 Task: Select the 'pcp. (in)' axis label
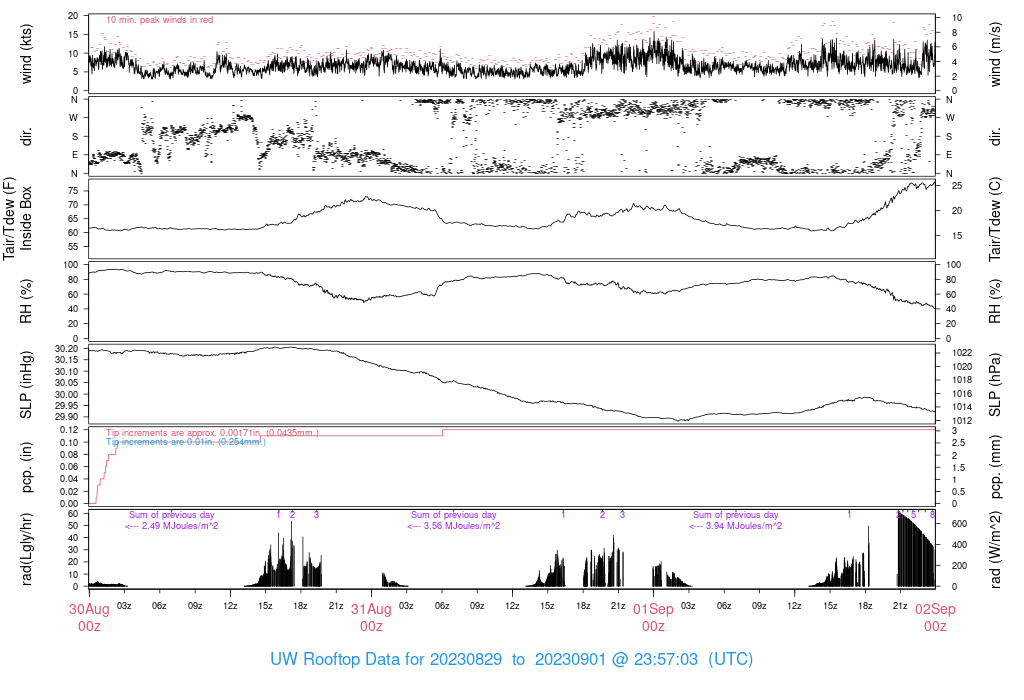26,468
